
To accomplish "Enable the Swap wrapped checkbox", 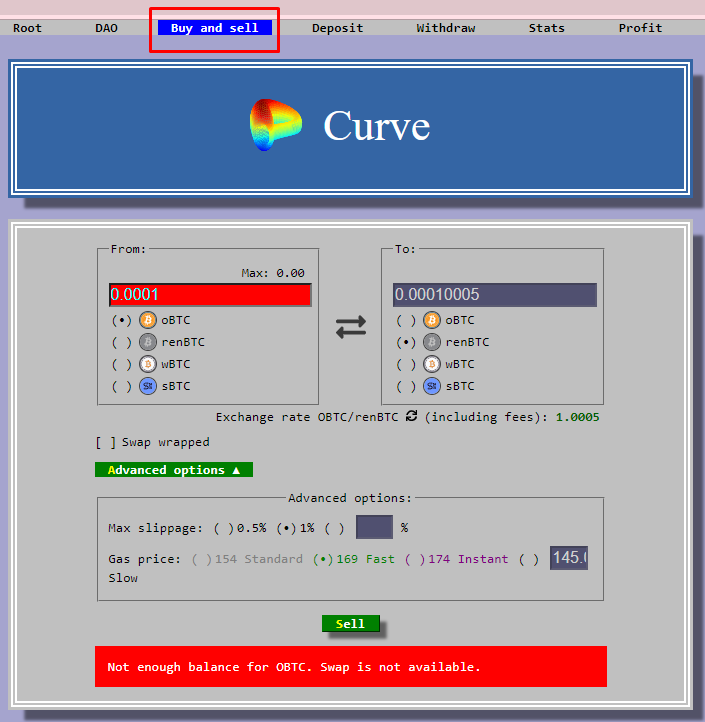I will pos(105,443).
